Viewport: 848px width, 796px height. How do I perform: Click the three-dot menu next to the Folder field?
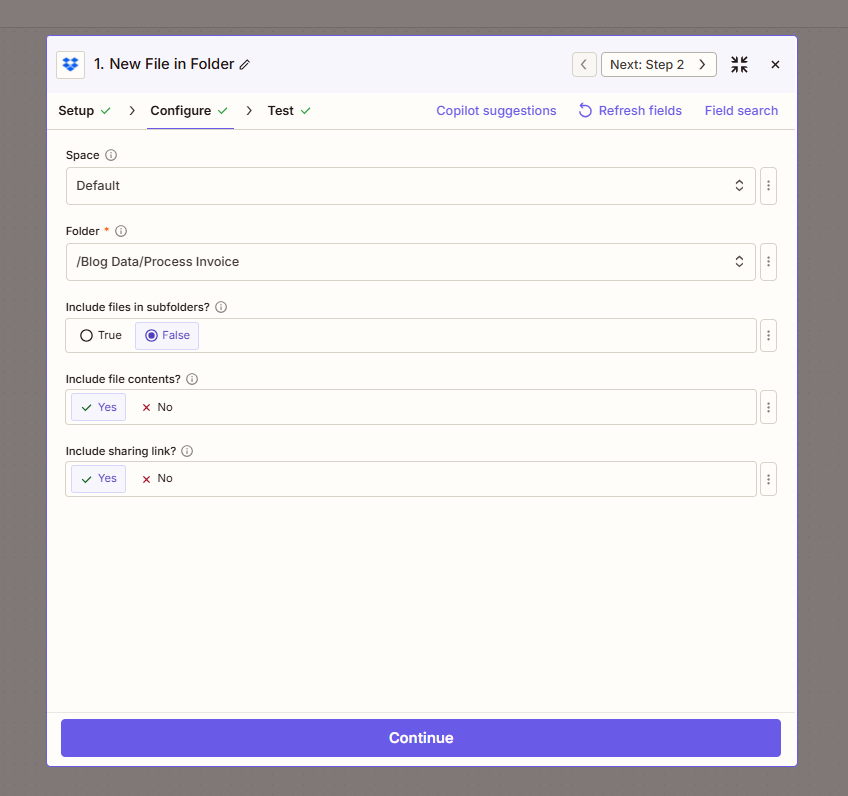click(x=768, y=262)
